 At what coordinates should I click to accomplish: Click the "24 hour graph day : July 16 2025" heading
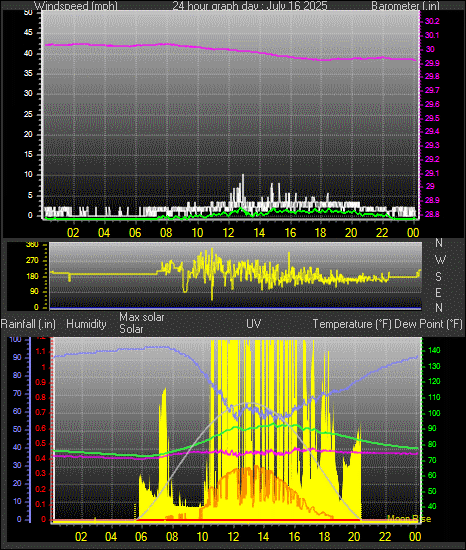pyautogui.click(x=250, y=6)
